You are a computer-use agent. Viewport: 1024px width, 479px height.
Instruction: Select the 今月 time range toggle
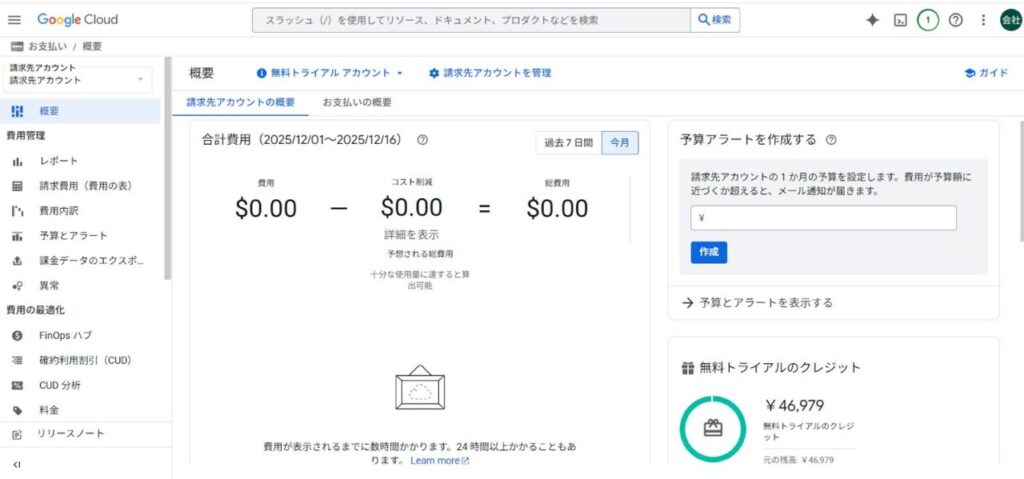point(620,143)
